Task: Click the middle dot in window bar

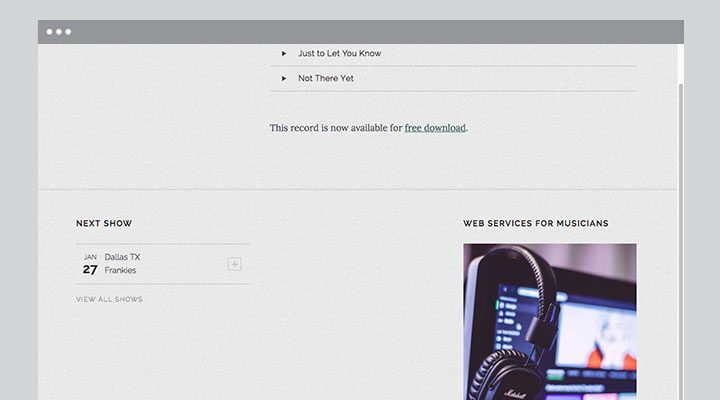Action: 59,32
